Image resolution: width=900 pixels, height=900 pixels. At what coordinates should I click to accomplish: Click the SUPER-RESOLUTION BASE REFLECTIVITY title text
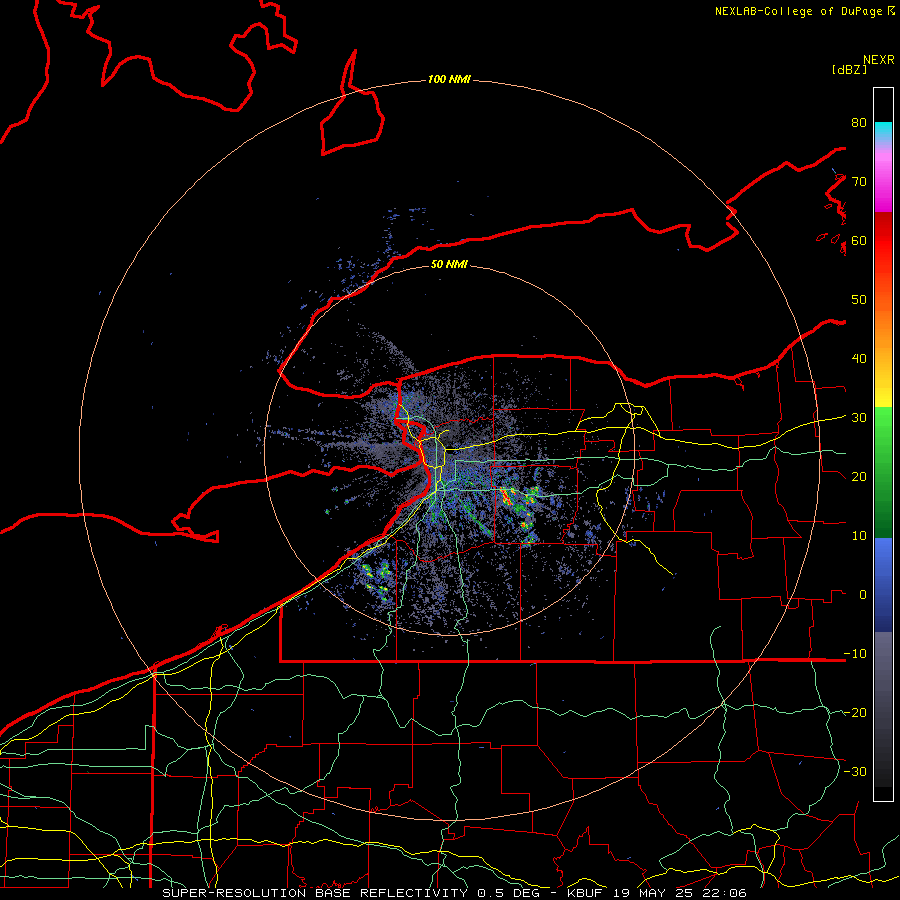tap(315, 893)
